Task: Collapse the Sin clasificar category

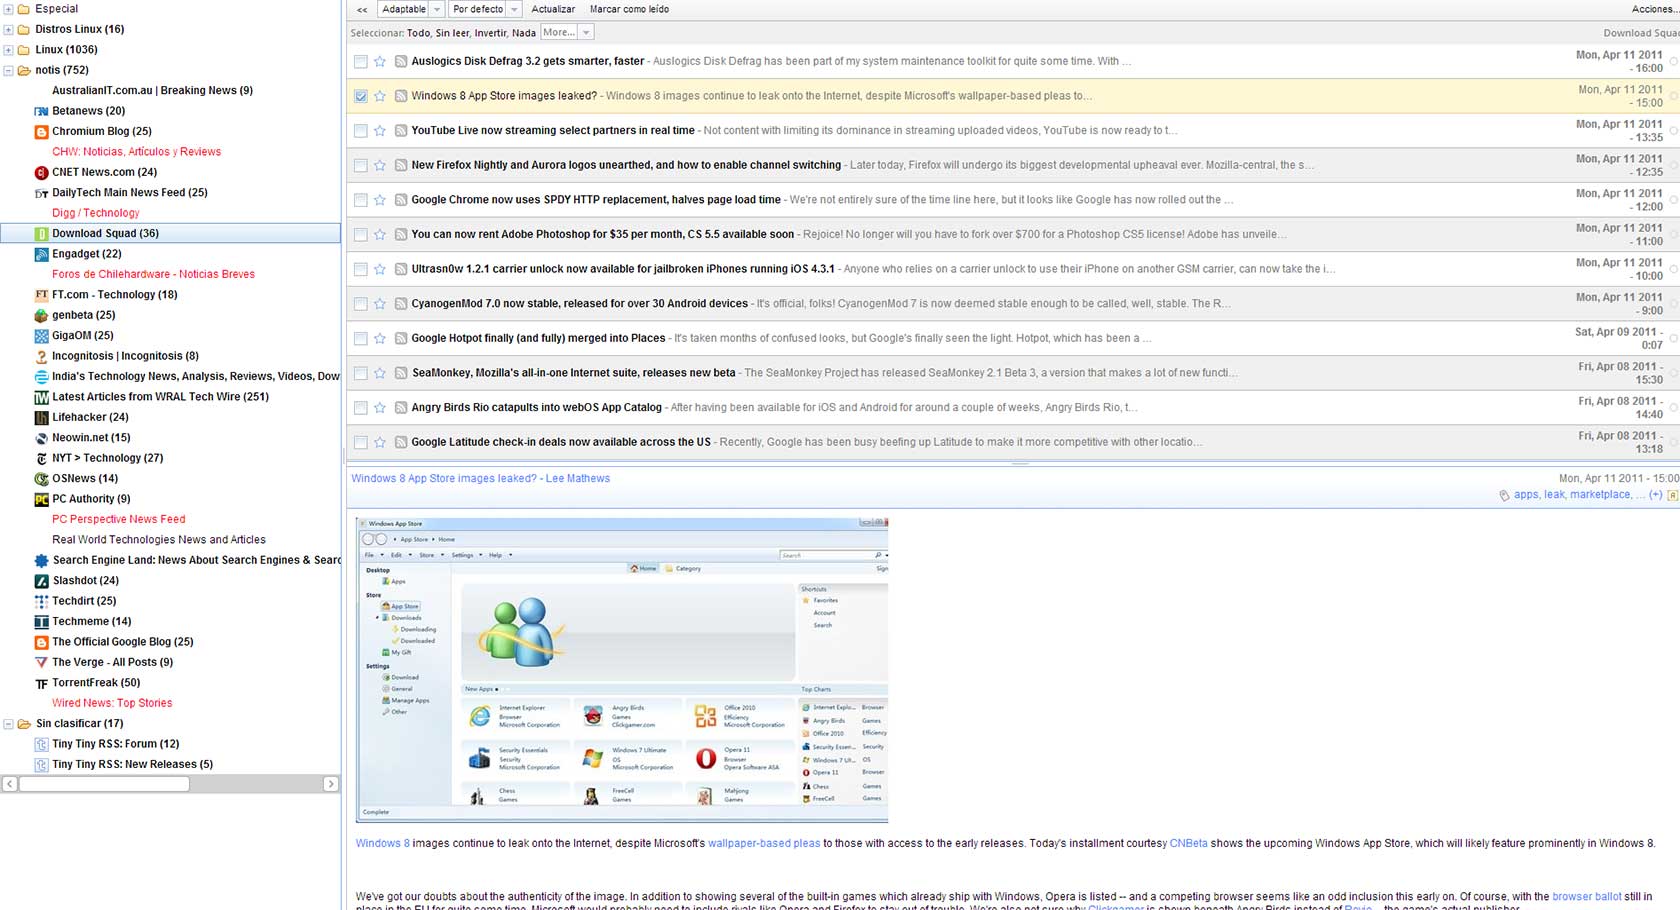Action: pos(8,724)
